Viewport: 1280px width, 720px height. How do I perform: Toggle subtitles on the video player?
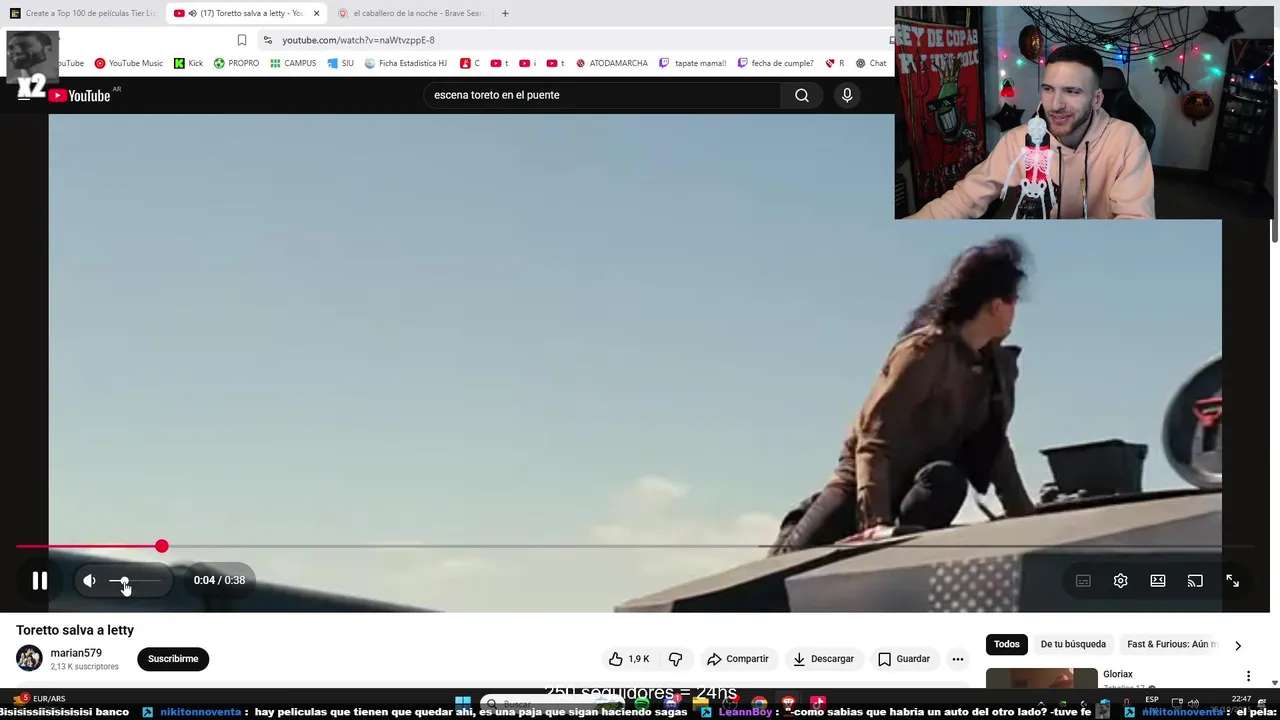(x=1083, y=581)
